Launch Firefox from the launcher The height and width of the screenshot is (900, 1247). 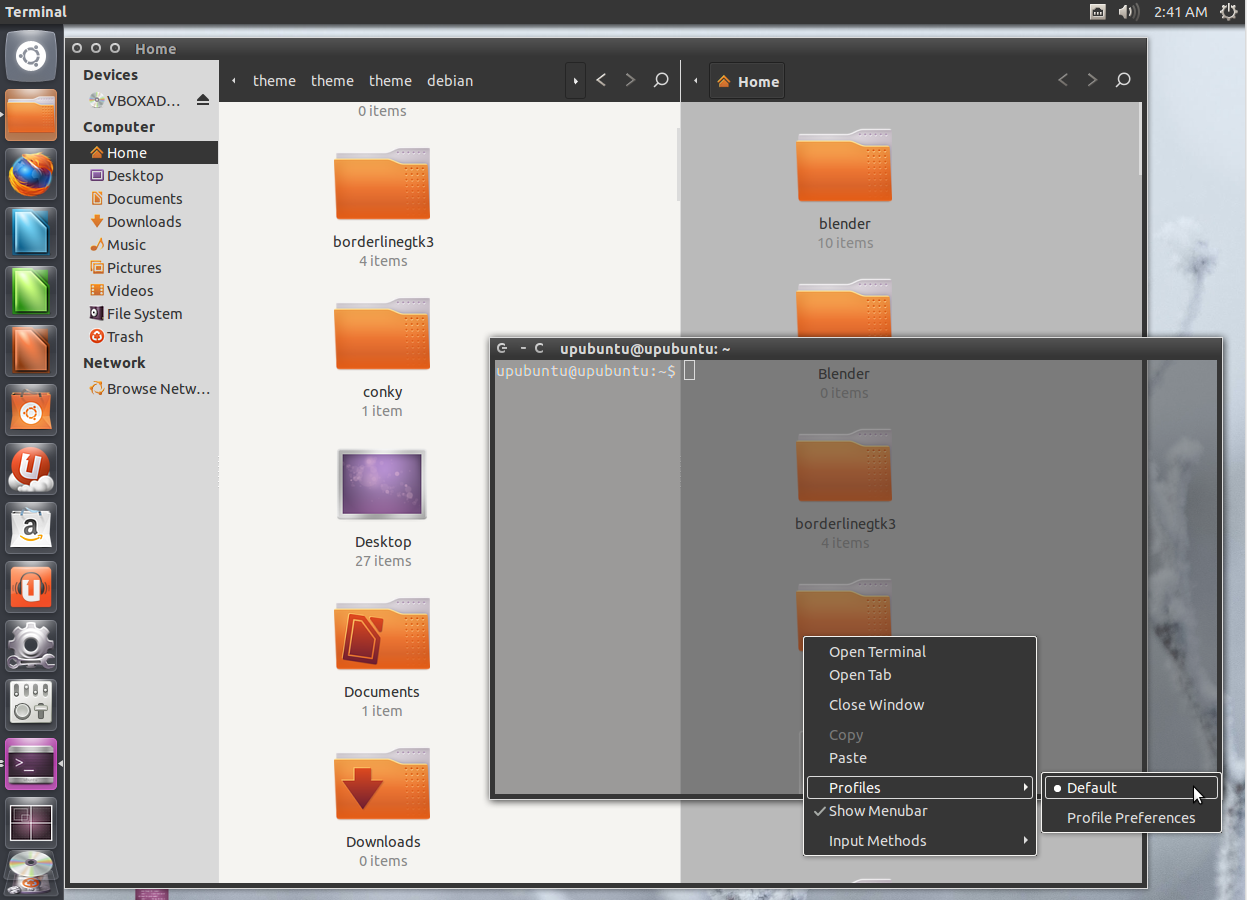[31, 174]
